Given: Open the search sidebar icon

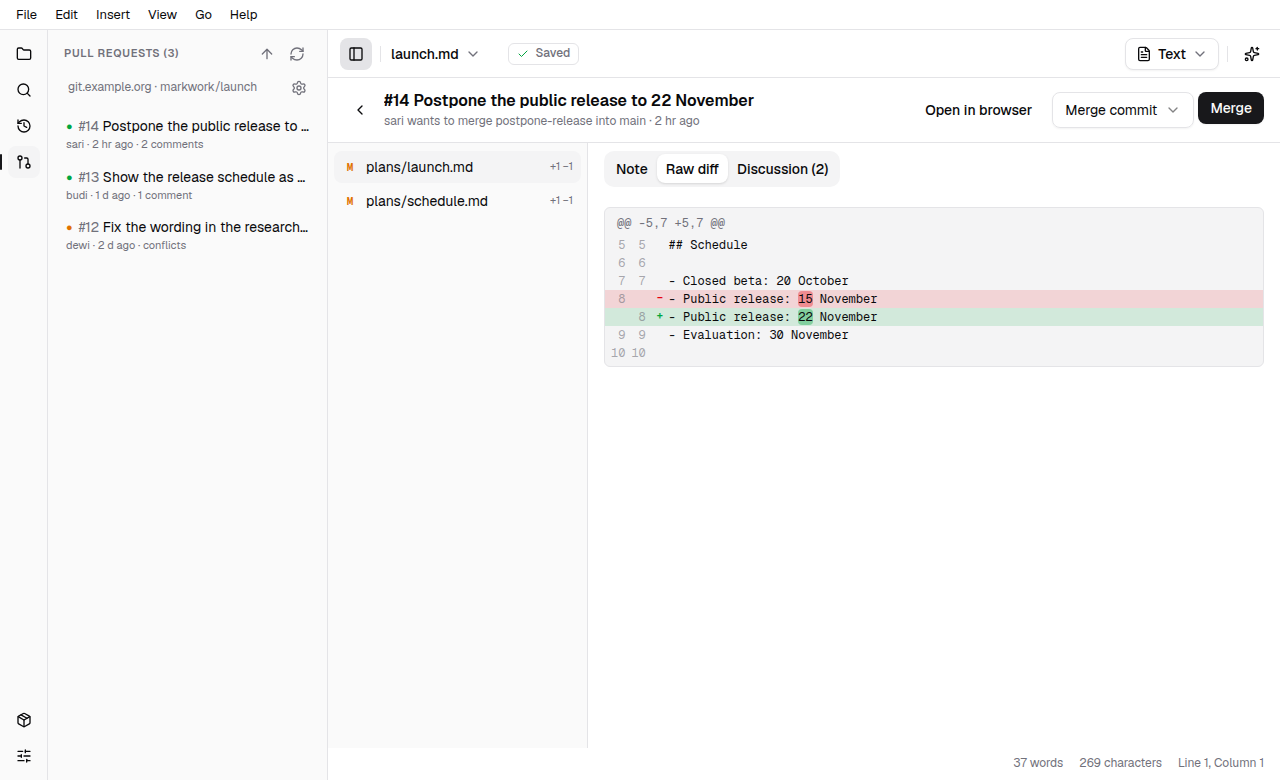Looking at the screenshot, I should pyautogui.click(x=24, y=90).
